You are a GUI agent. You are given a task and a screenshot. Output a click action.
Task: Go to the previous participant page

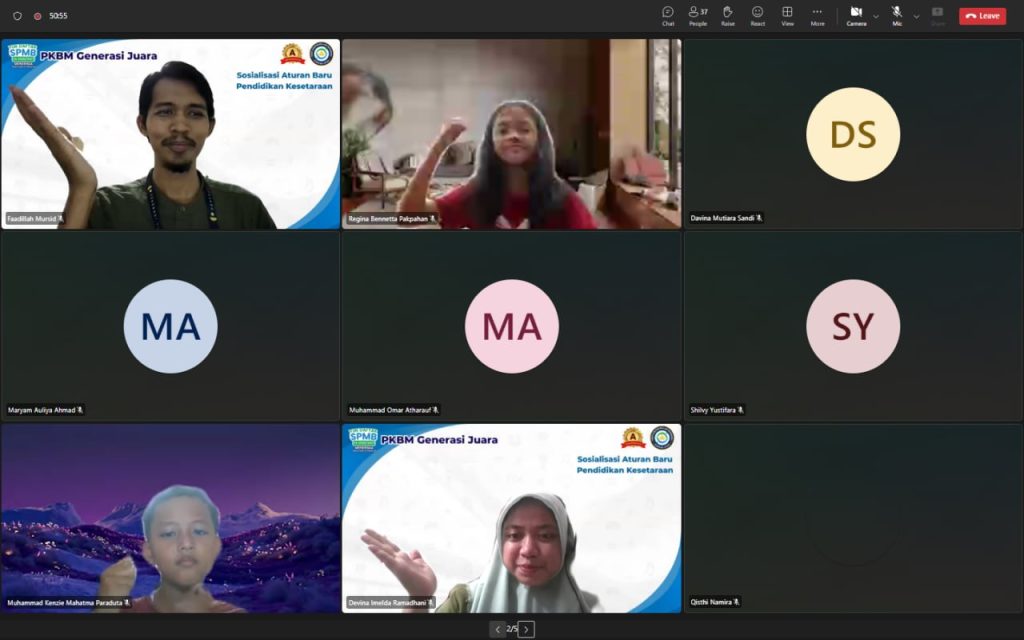pos(497,629)
